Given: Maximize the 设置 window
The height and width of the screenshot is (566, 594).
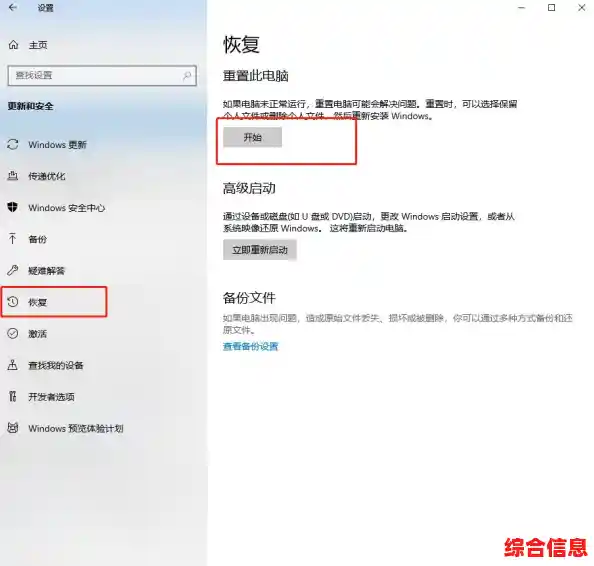Looking at the screenshot, I should (x=552, y=8).
